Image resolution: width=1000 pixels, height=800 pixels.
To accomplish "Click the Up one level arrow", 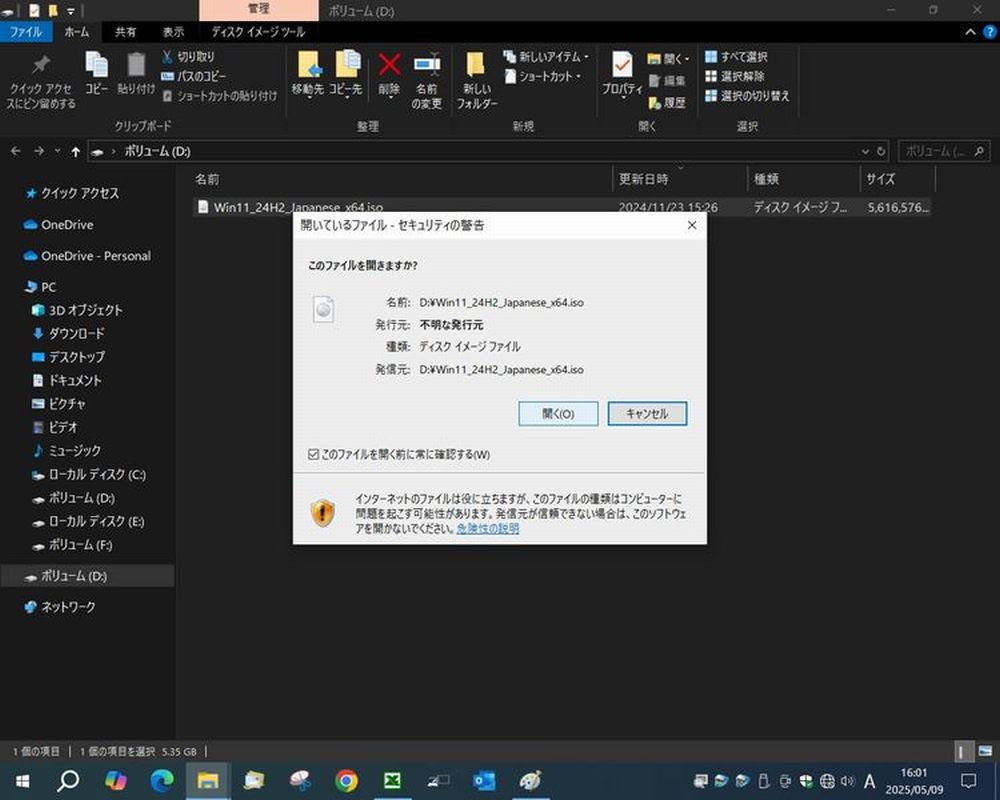I will coord(75,151).
